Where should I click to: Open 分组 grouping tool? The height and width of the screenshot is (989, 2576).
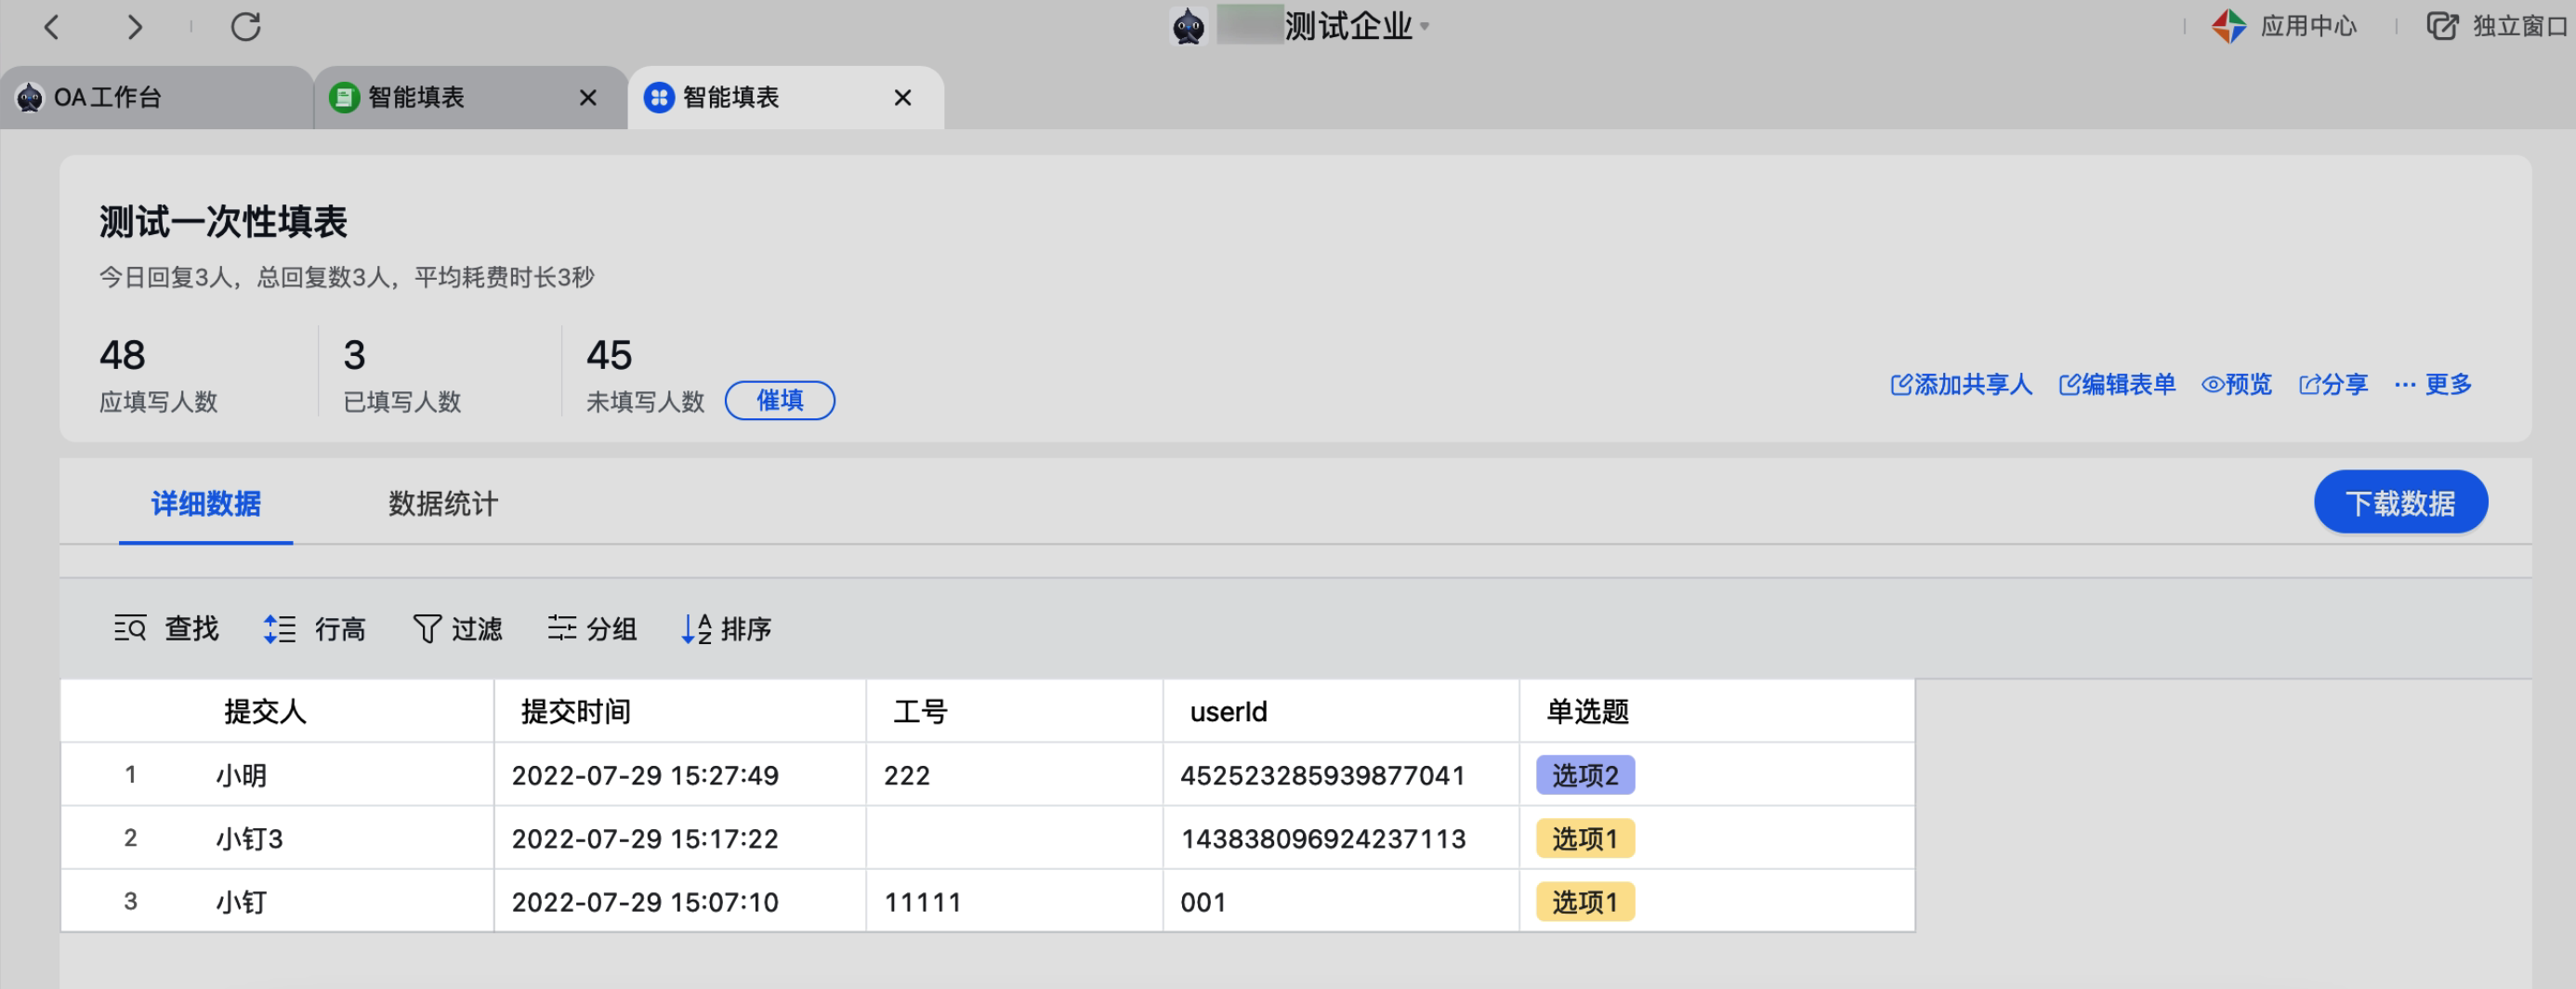point(592,628)
